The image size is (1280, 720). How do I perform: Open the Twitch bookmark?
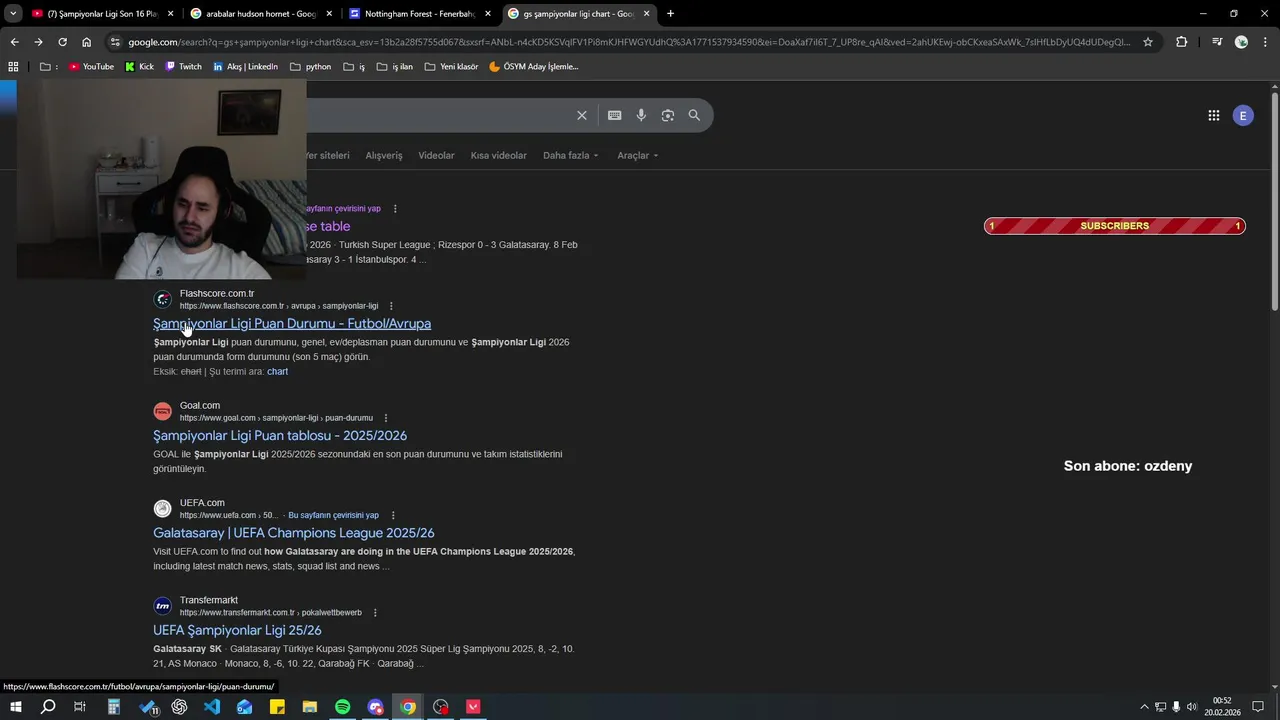(183, 67)
